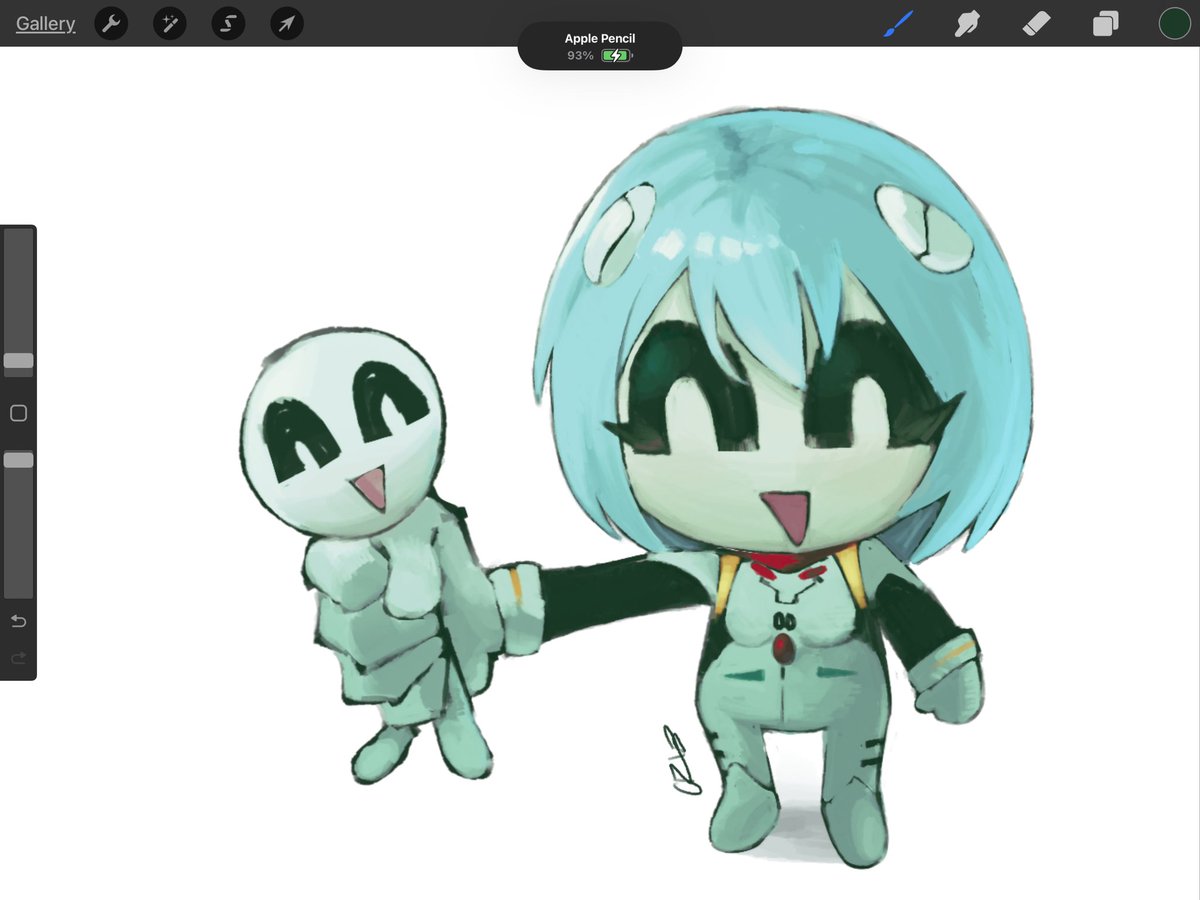The height and width of the screenshot is (900, 1200).
Task: Redo the last undone stroke
Action: [x=18, y=658]
